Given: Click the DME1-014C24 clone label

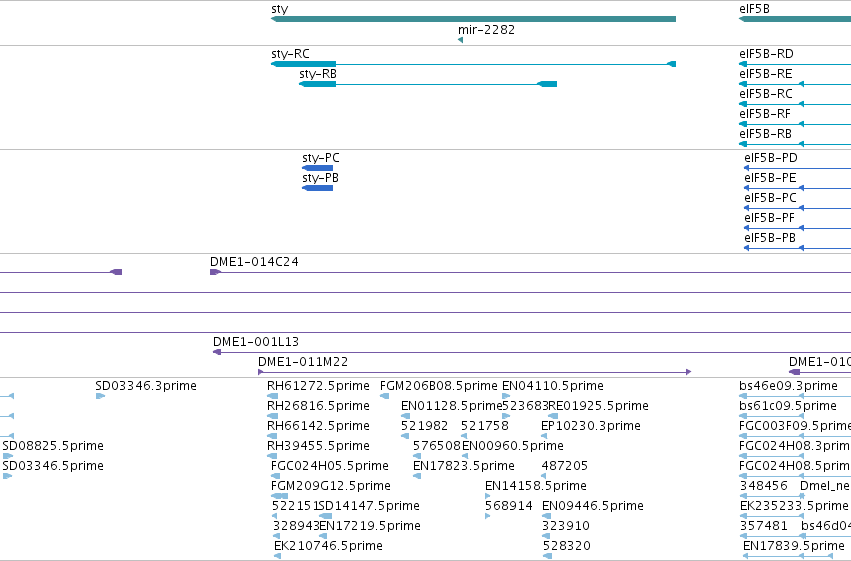Looking at the screenshot, I should 255,262.
